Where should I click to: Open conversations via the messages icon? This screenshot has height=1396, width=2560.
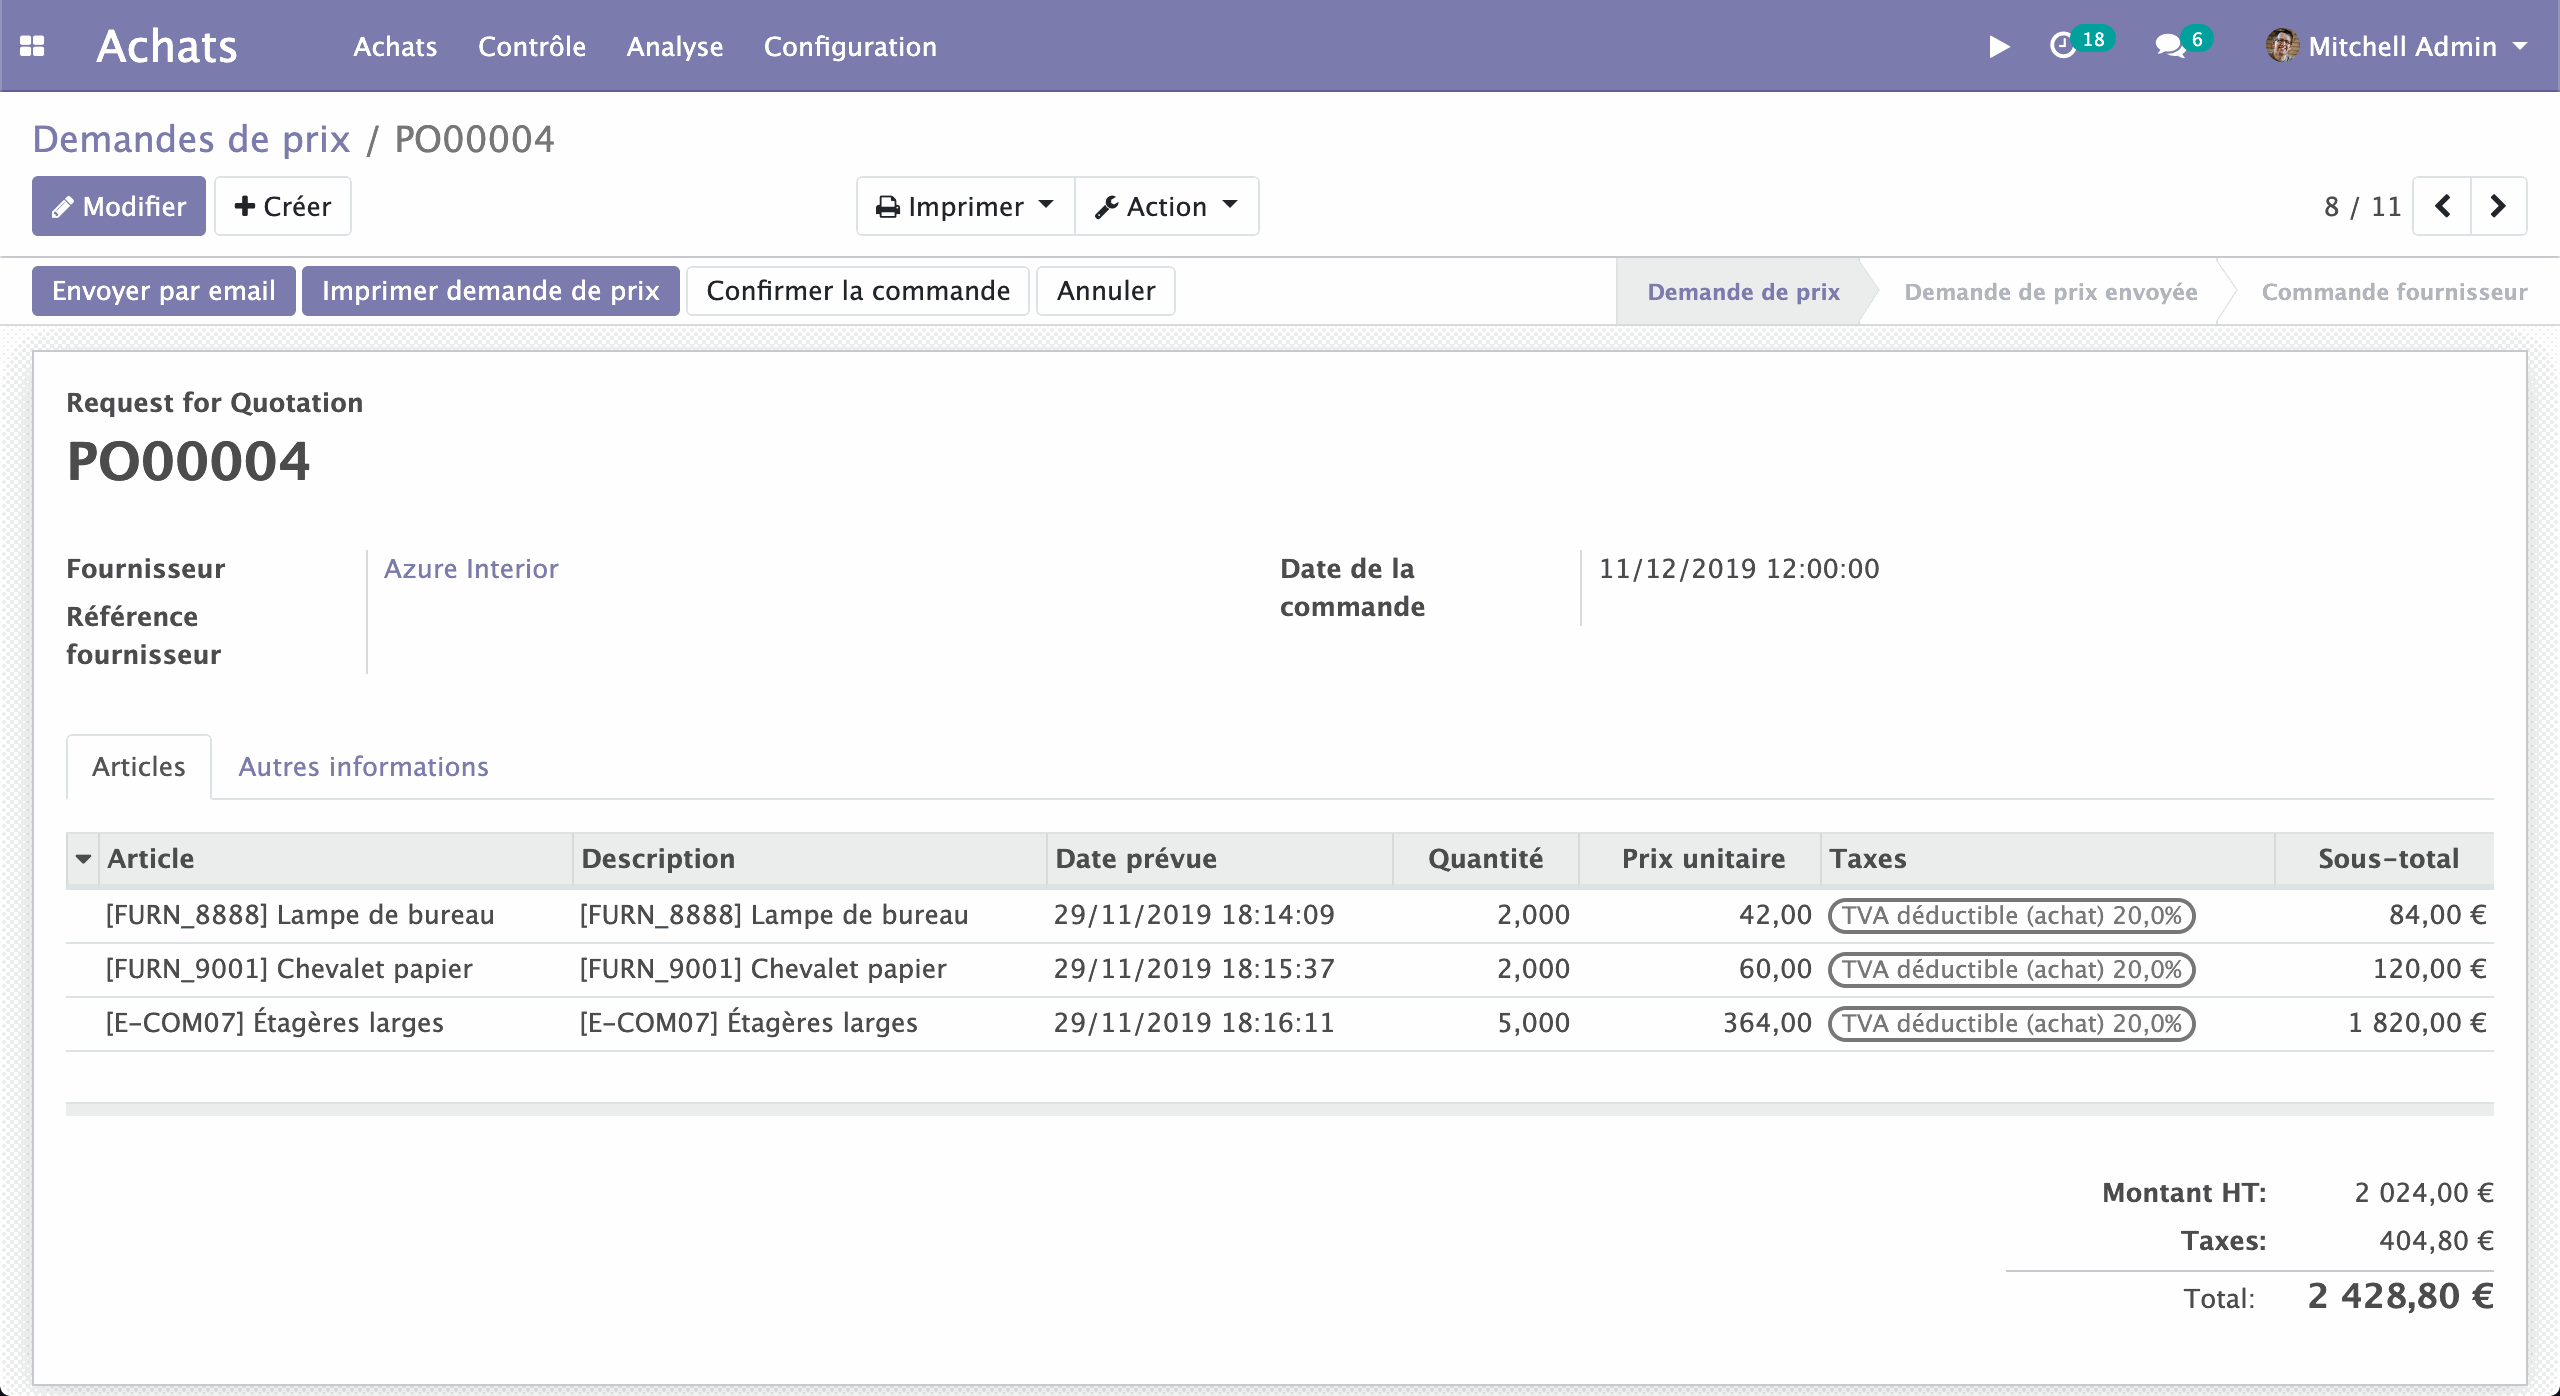(2169, 46)
